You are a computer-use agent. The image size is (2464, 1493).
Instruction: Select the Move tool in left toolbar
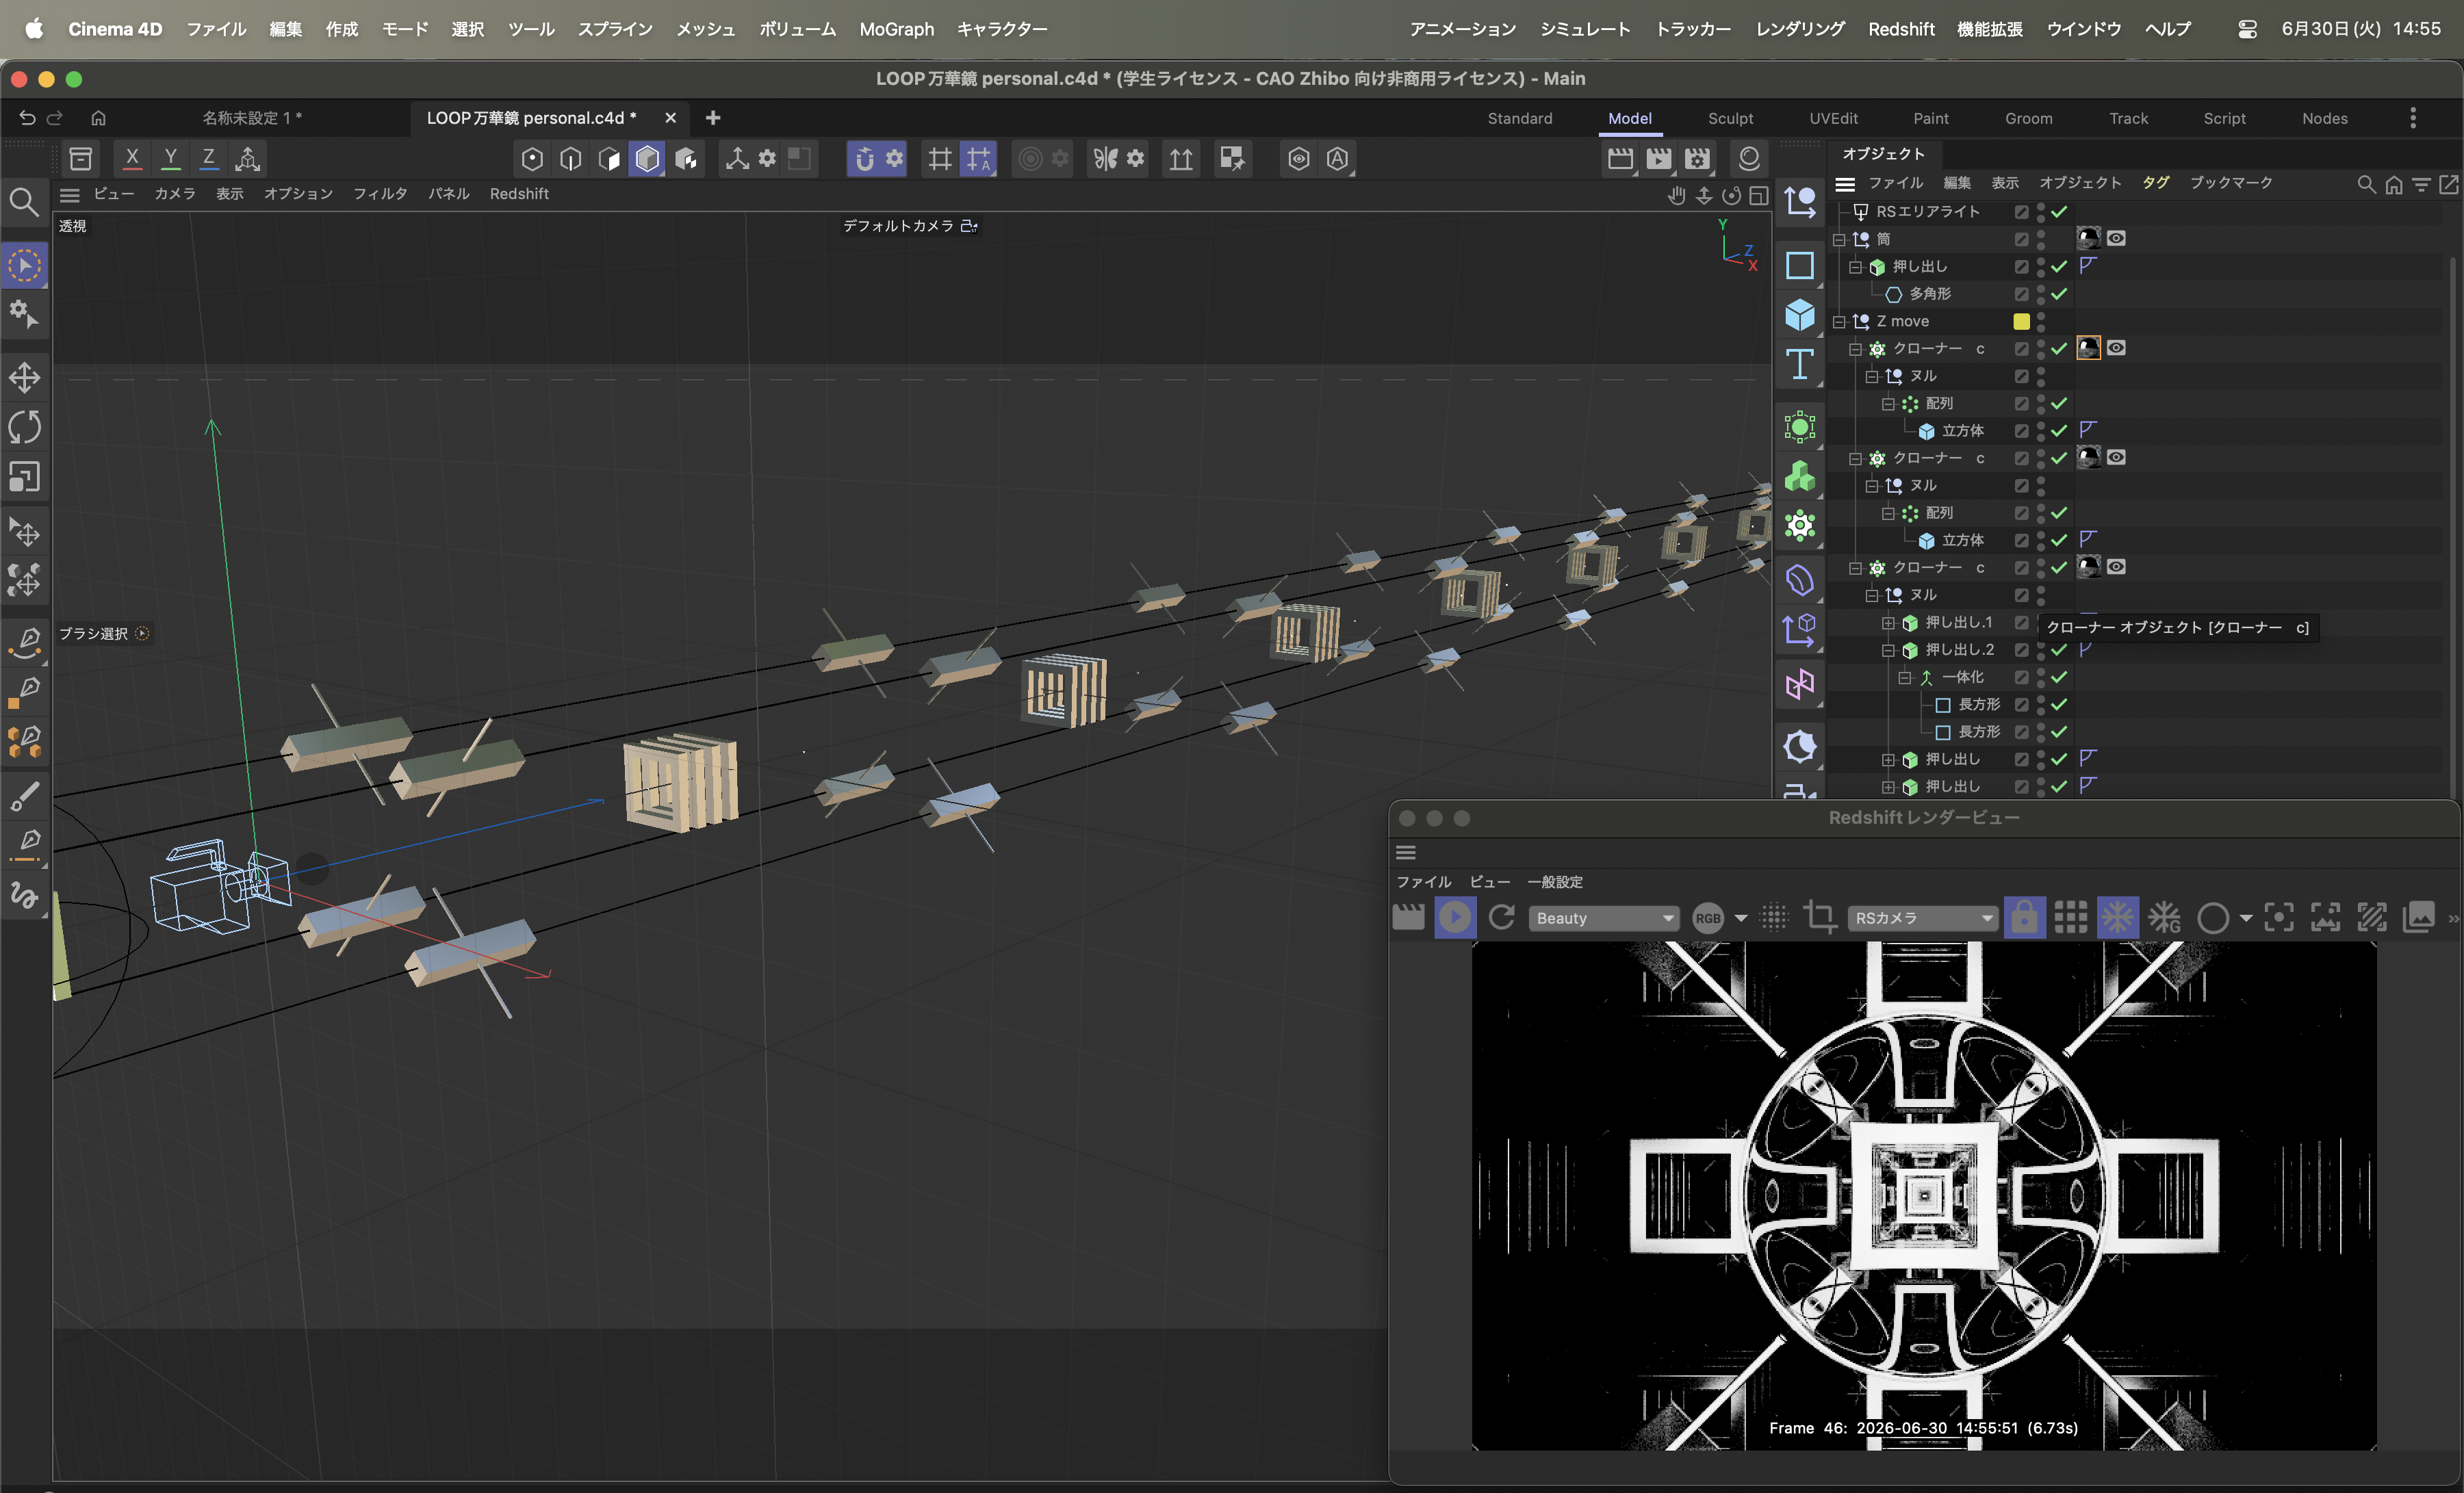coord(24,377)
